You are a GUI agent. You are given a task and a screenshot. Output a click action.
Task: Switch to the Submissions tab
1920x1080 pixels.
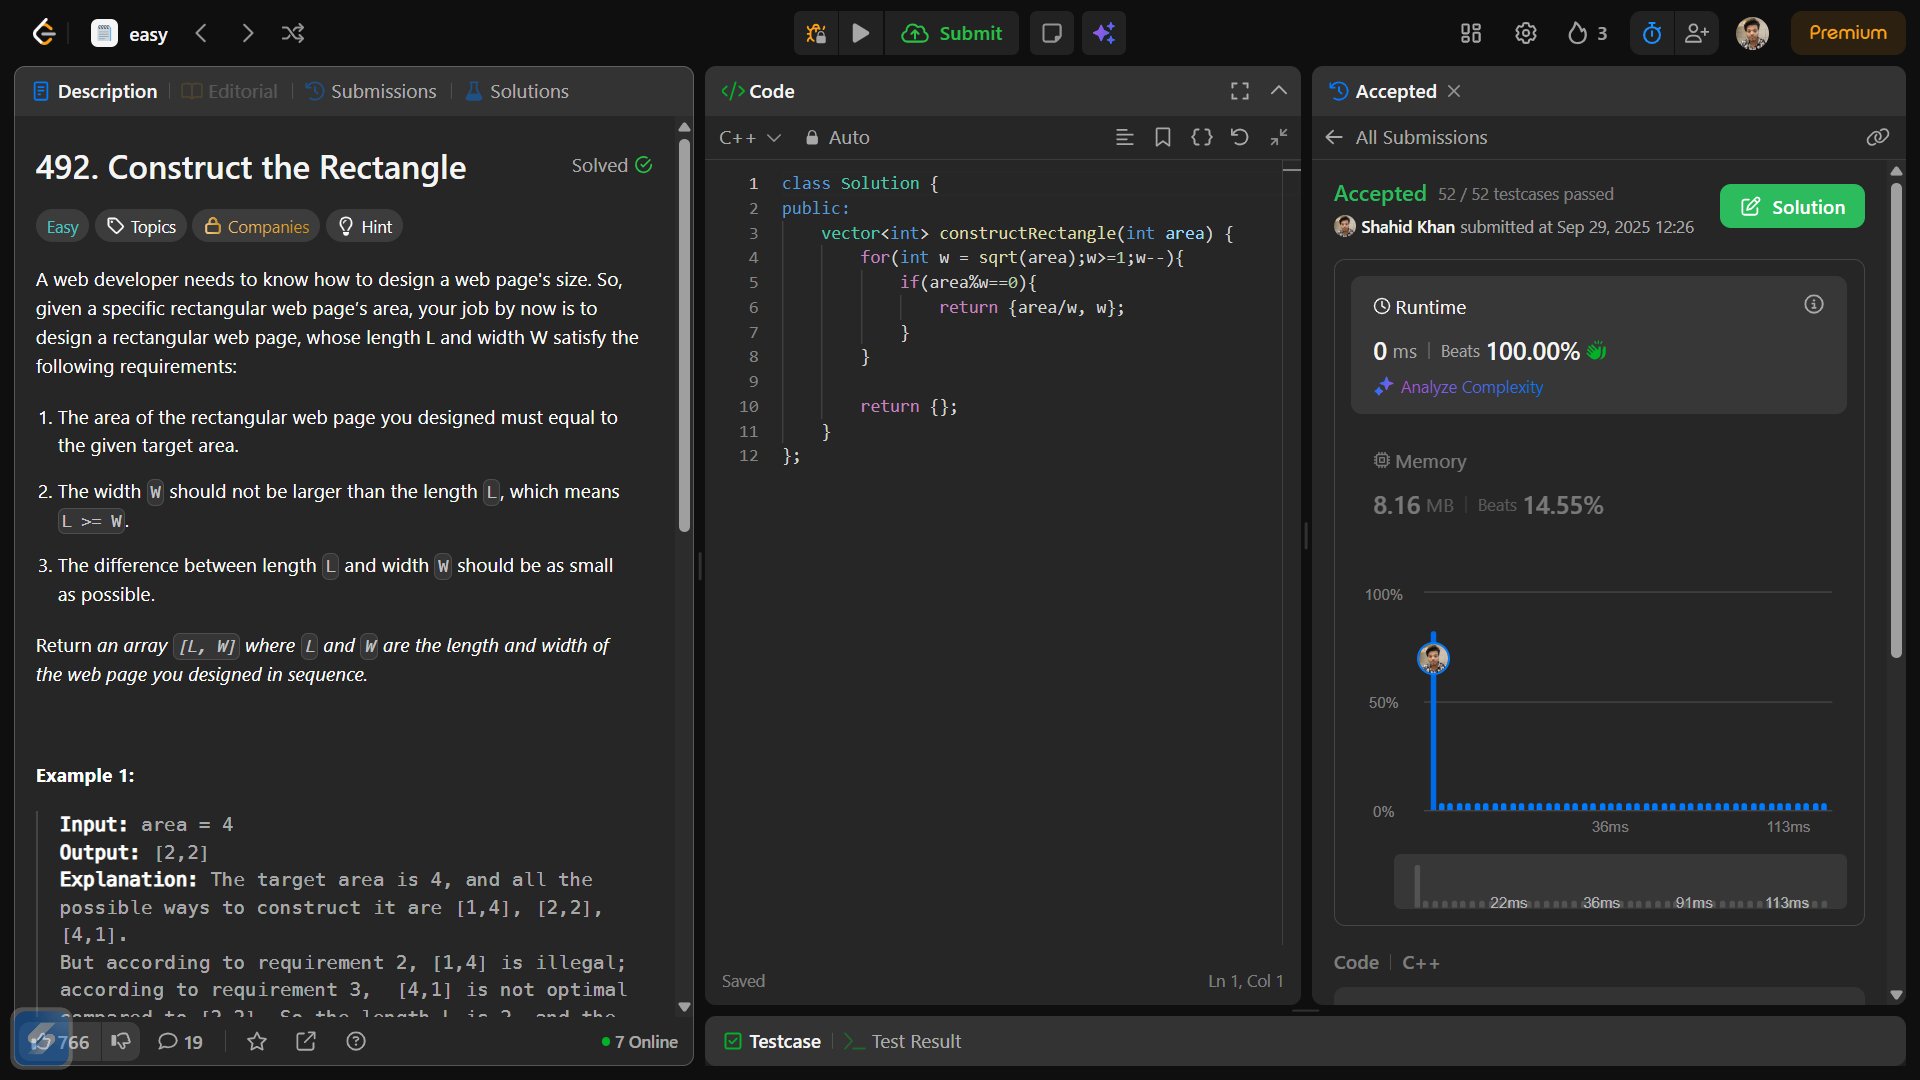pos(371,91)
